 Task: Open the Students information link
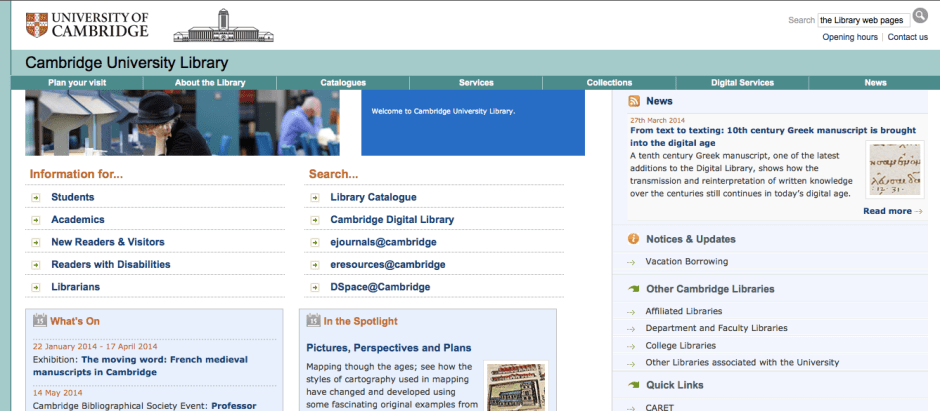point(73,197)
